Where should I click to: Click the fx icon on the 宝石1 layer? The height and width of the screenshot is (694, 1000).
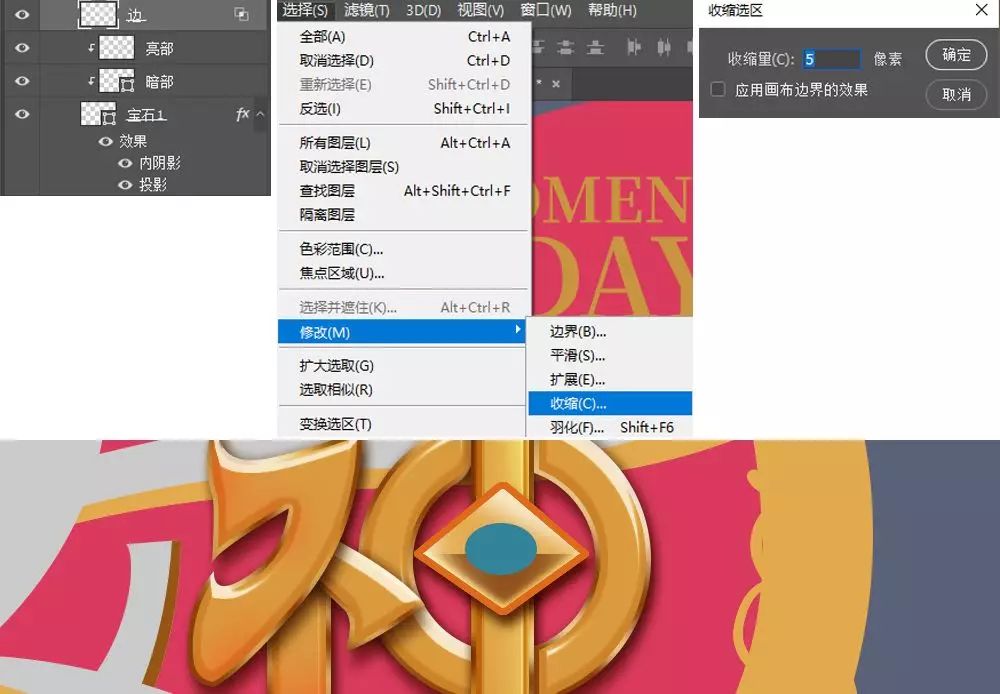[x=243, y=114]
